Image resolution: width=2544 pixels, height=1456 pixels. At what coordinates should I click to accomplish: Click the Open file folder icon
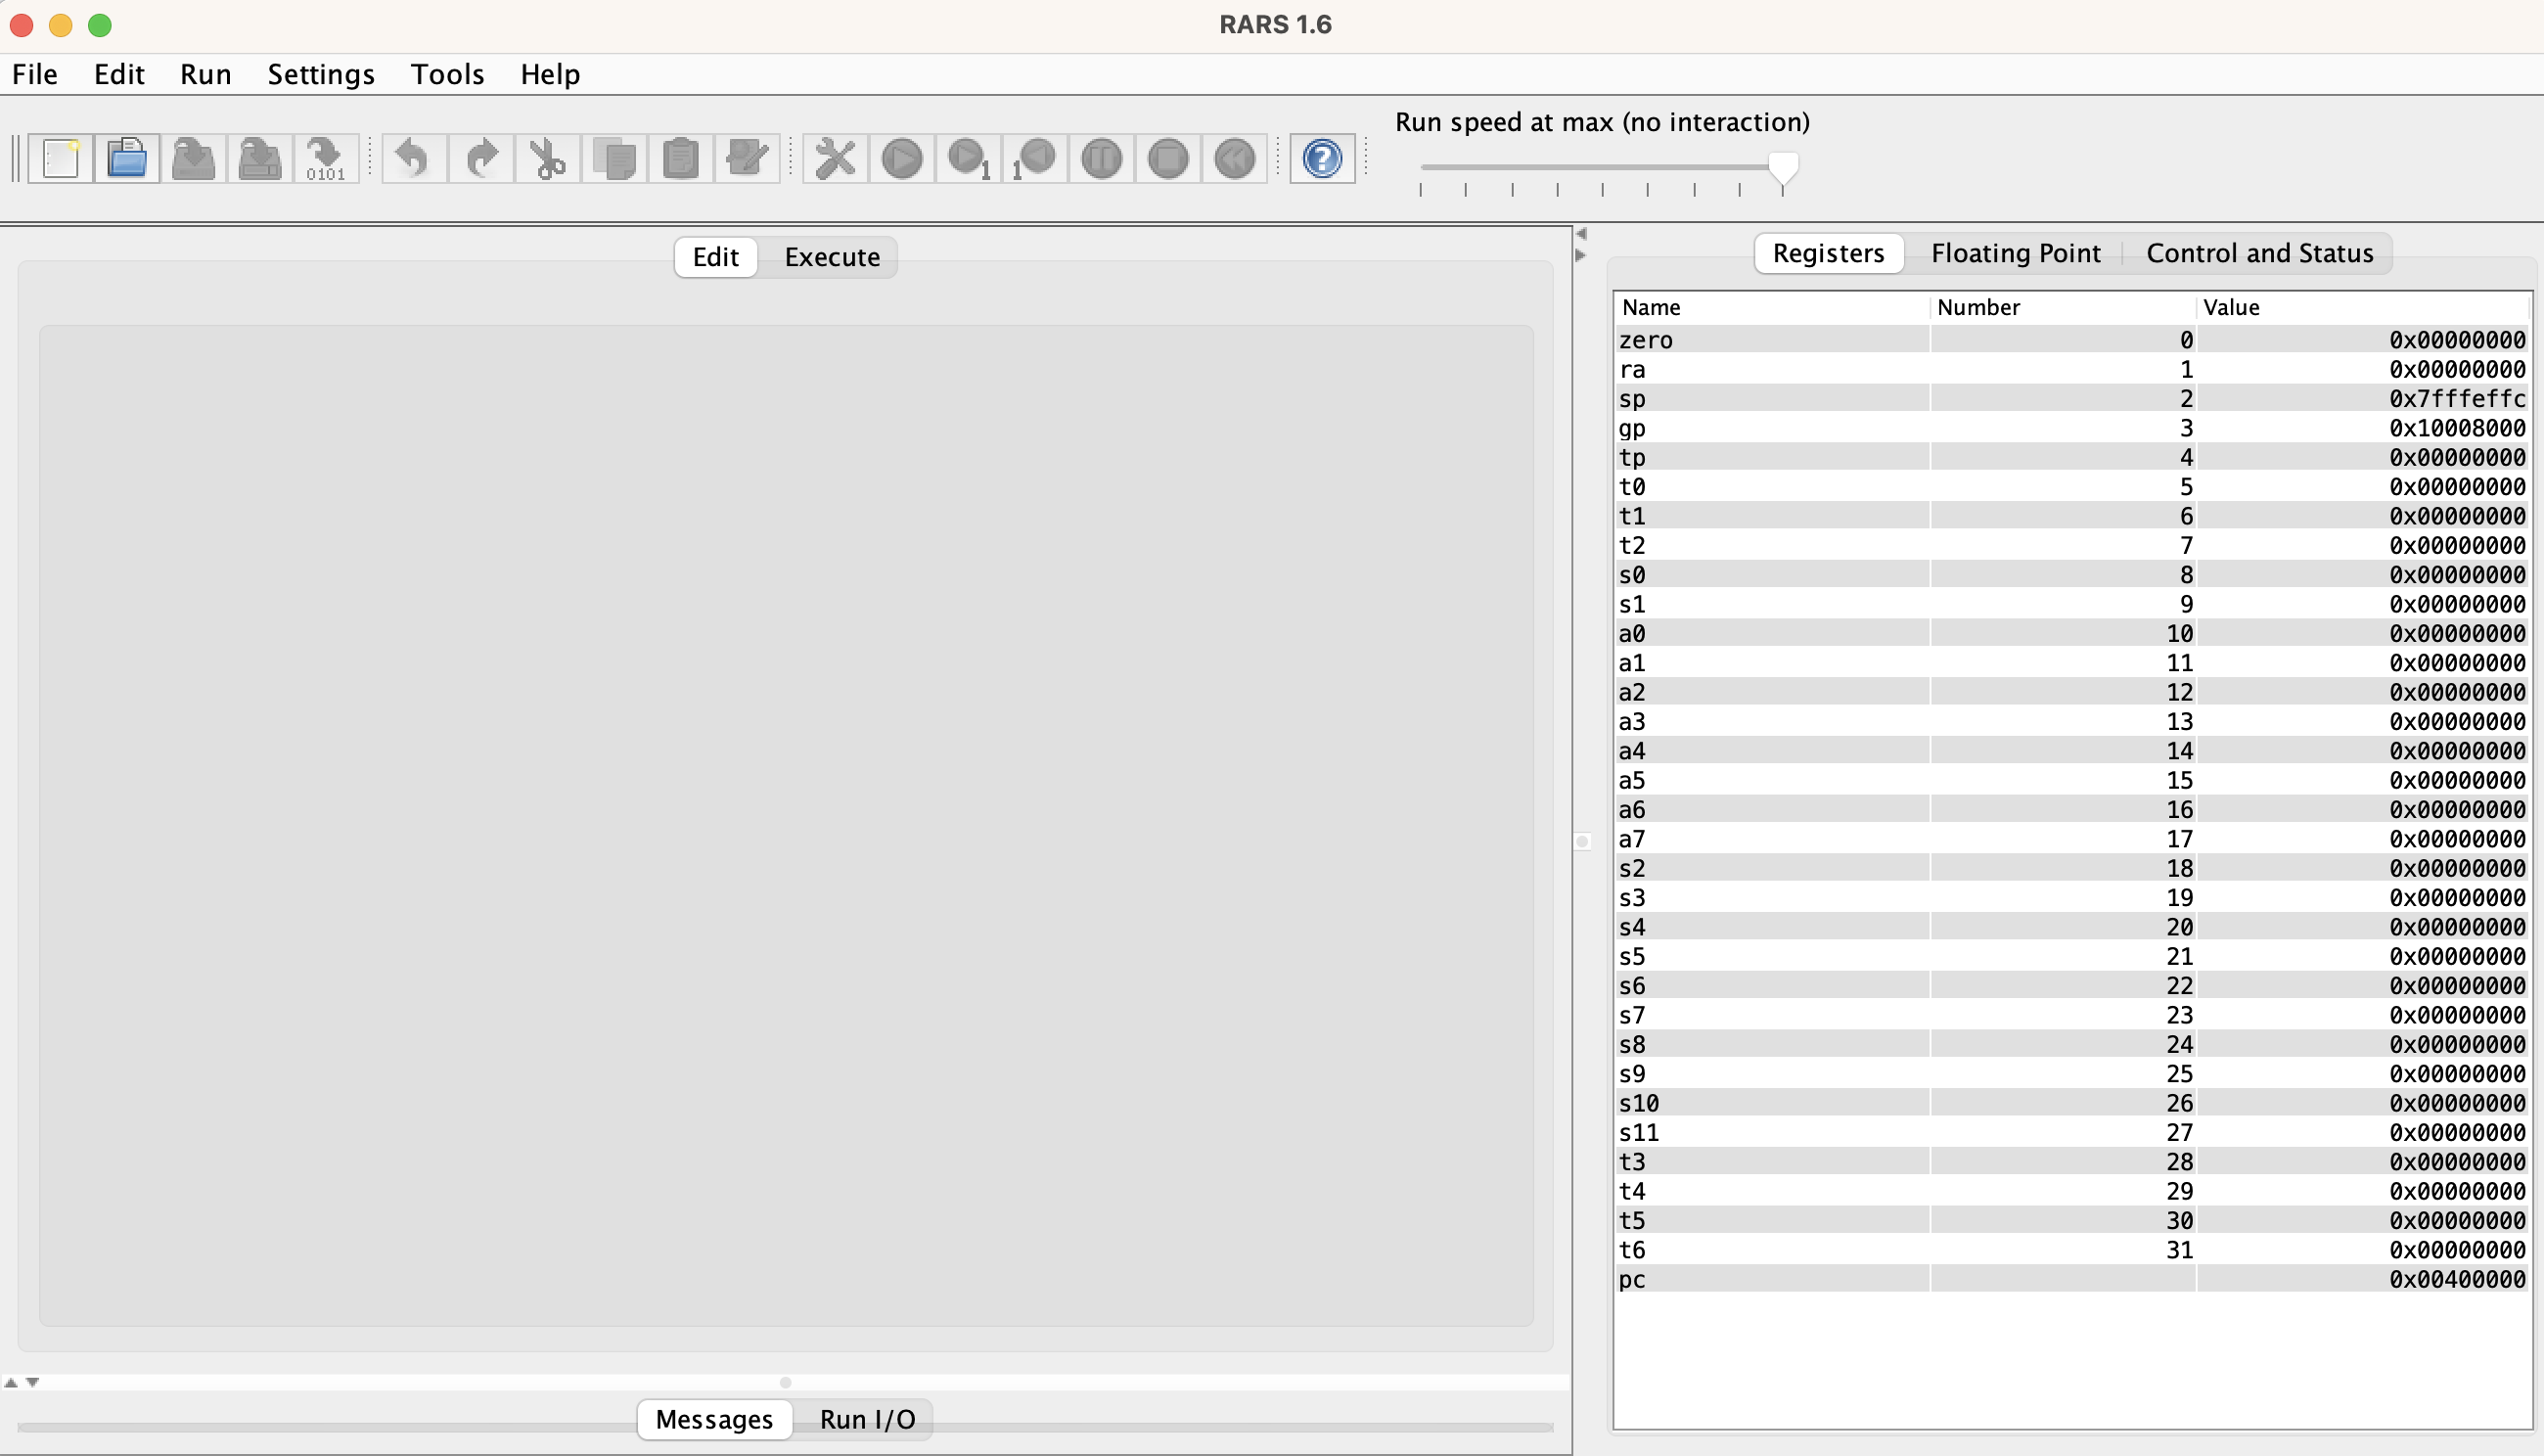point(127,158)
